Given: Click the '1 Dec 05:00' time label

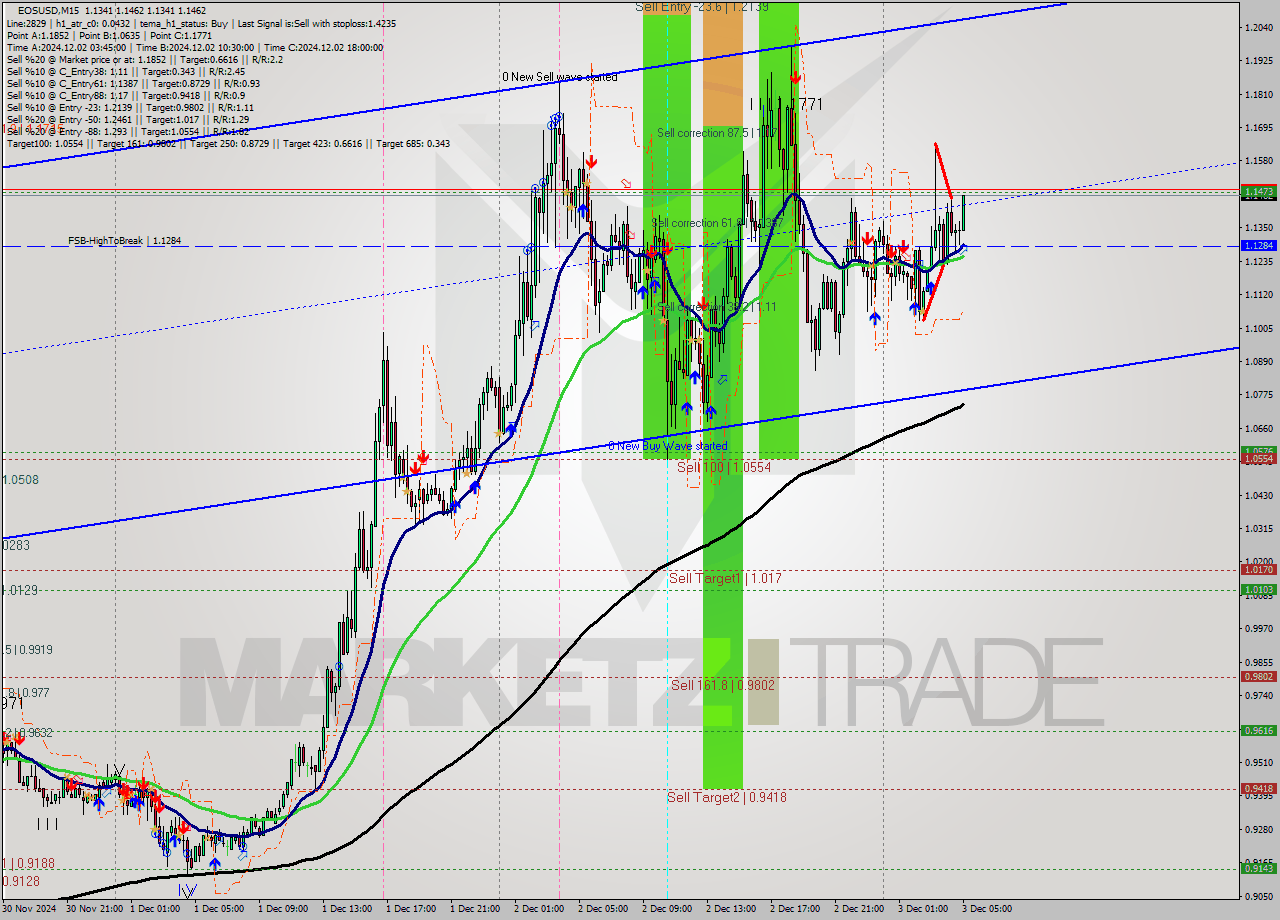Looking at the screenshot, I should coord(219,909).
